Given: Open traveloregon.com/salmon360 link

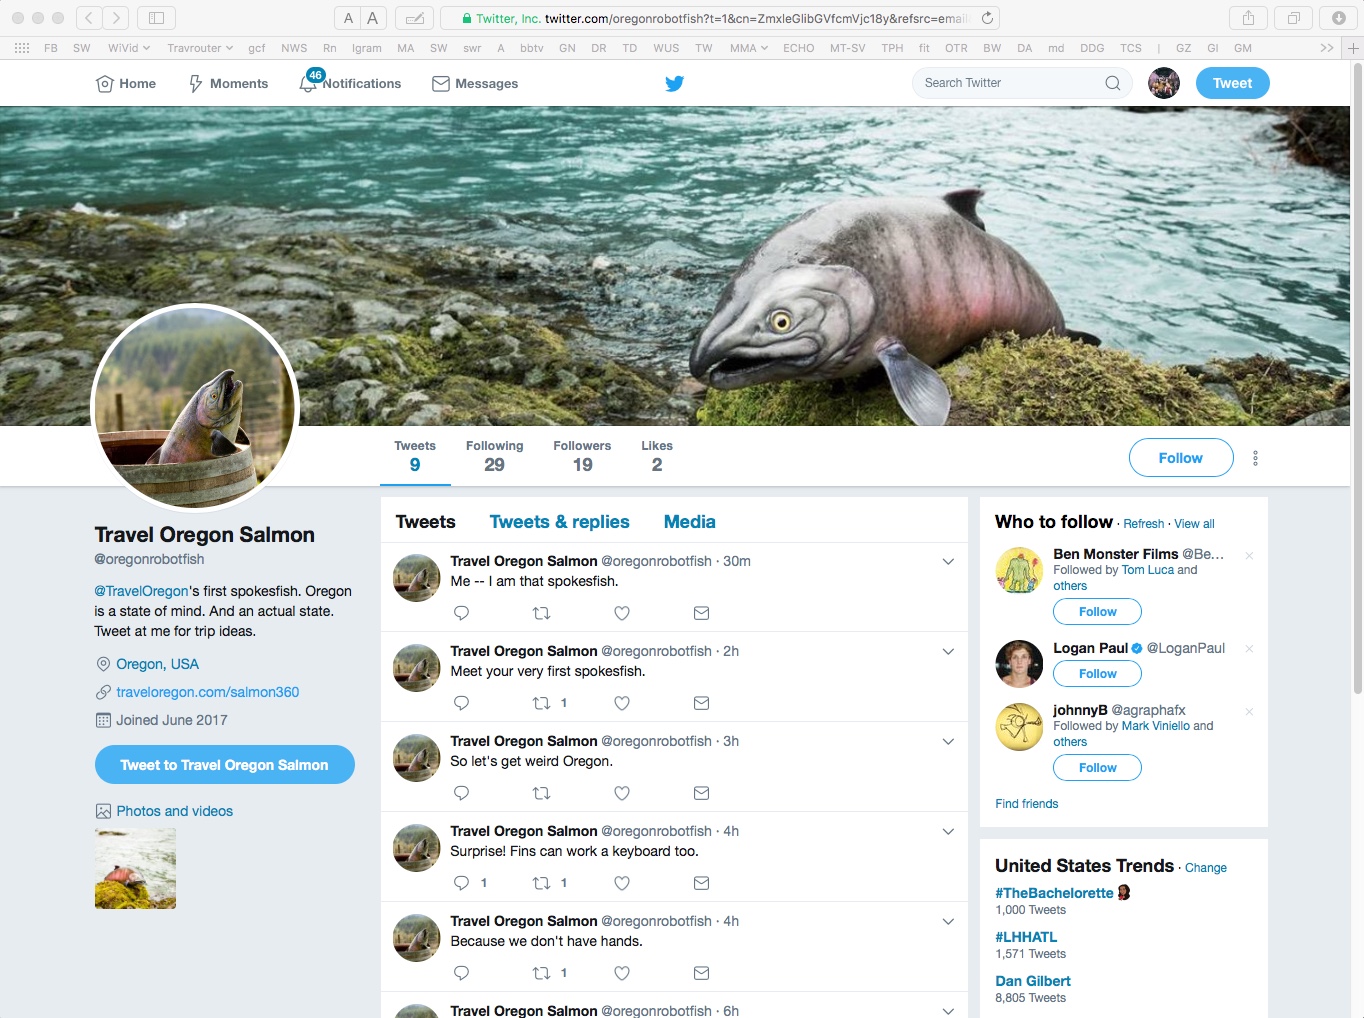Looking at the screenshot, I should (207, 692).
